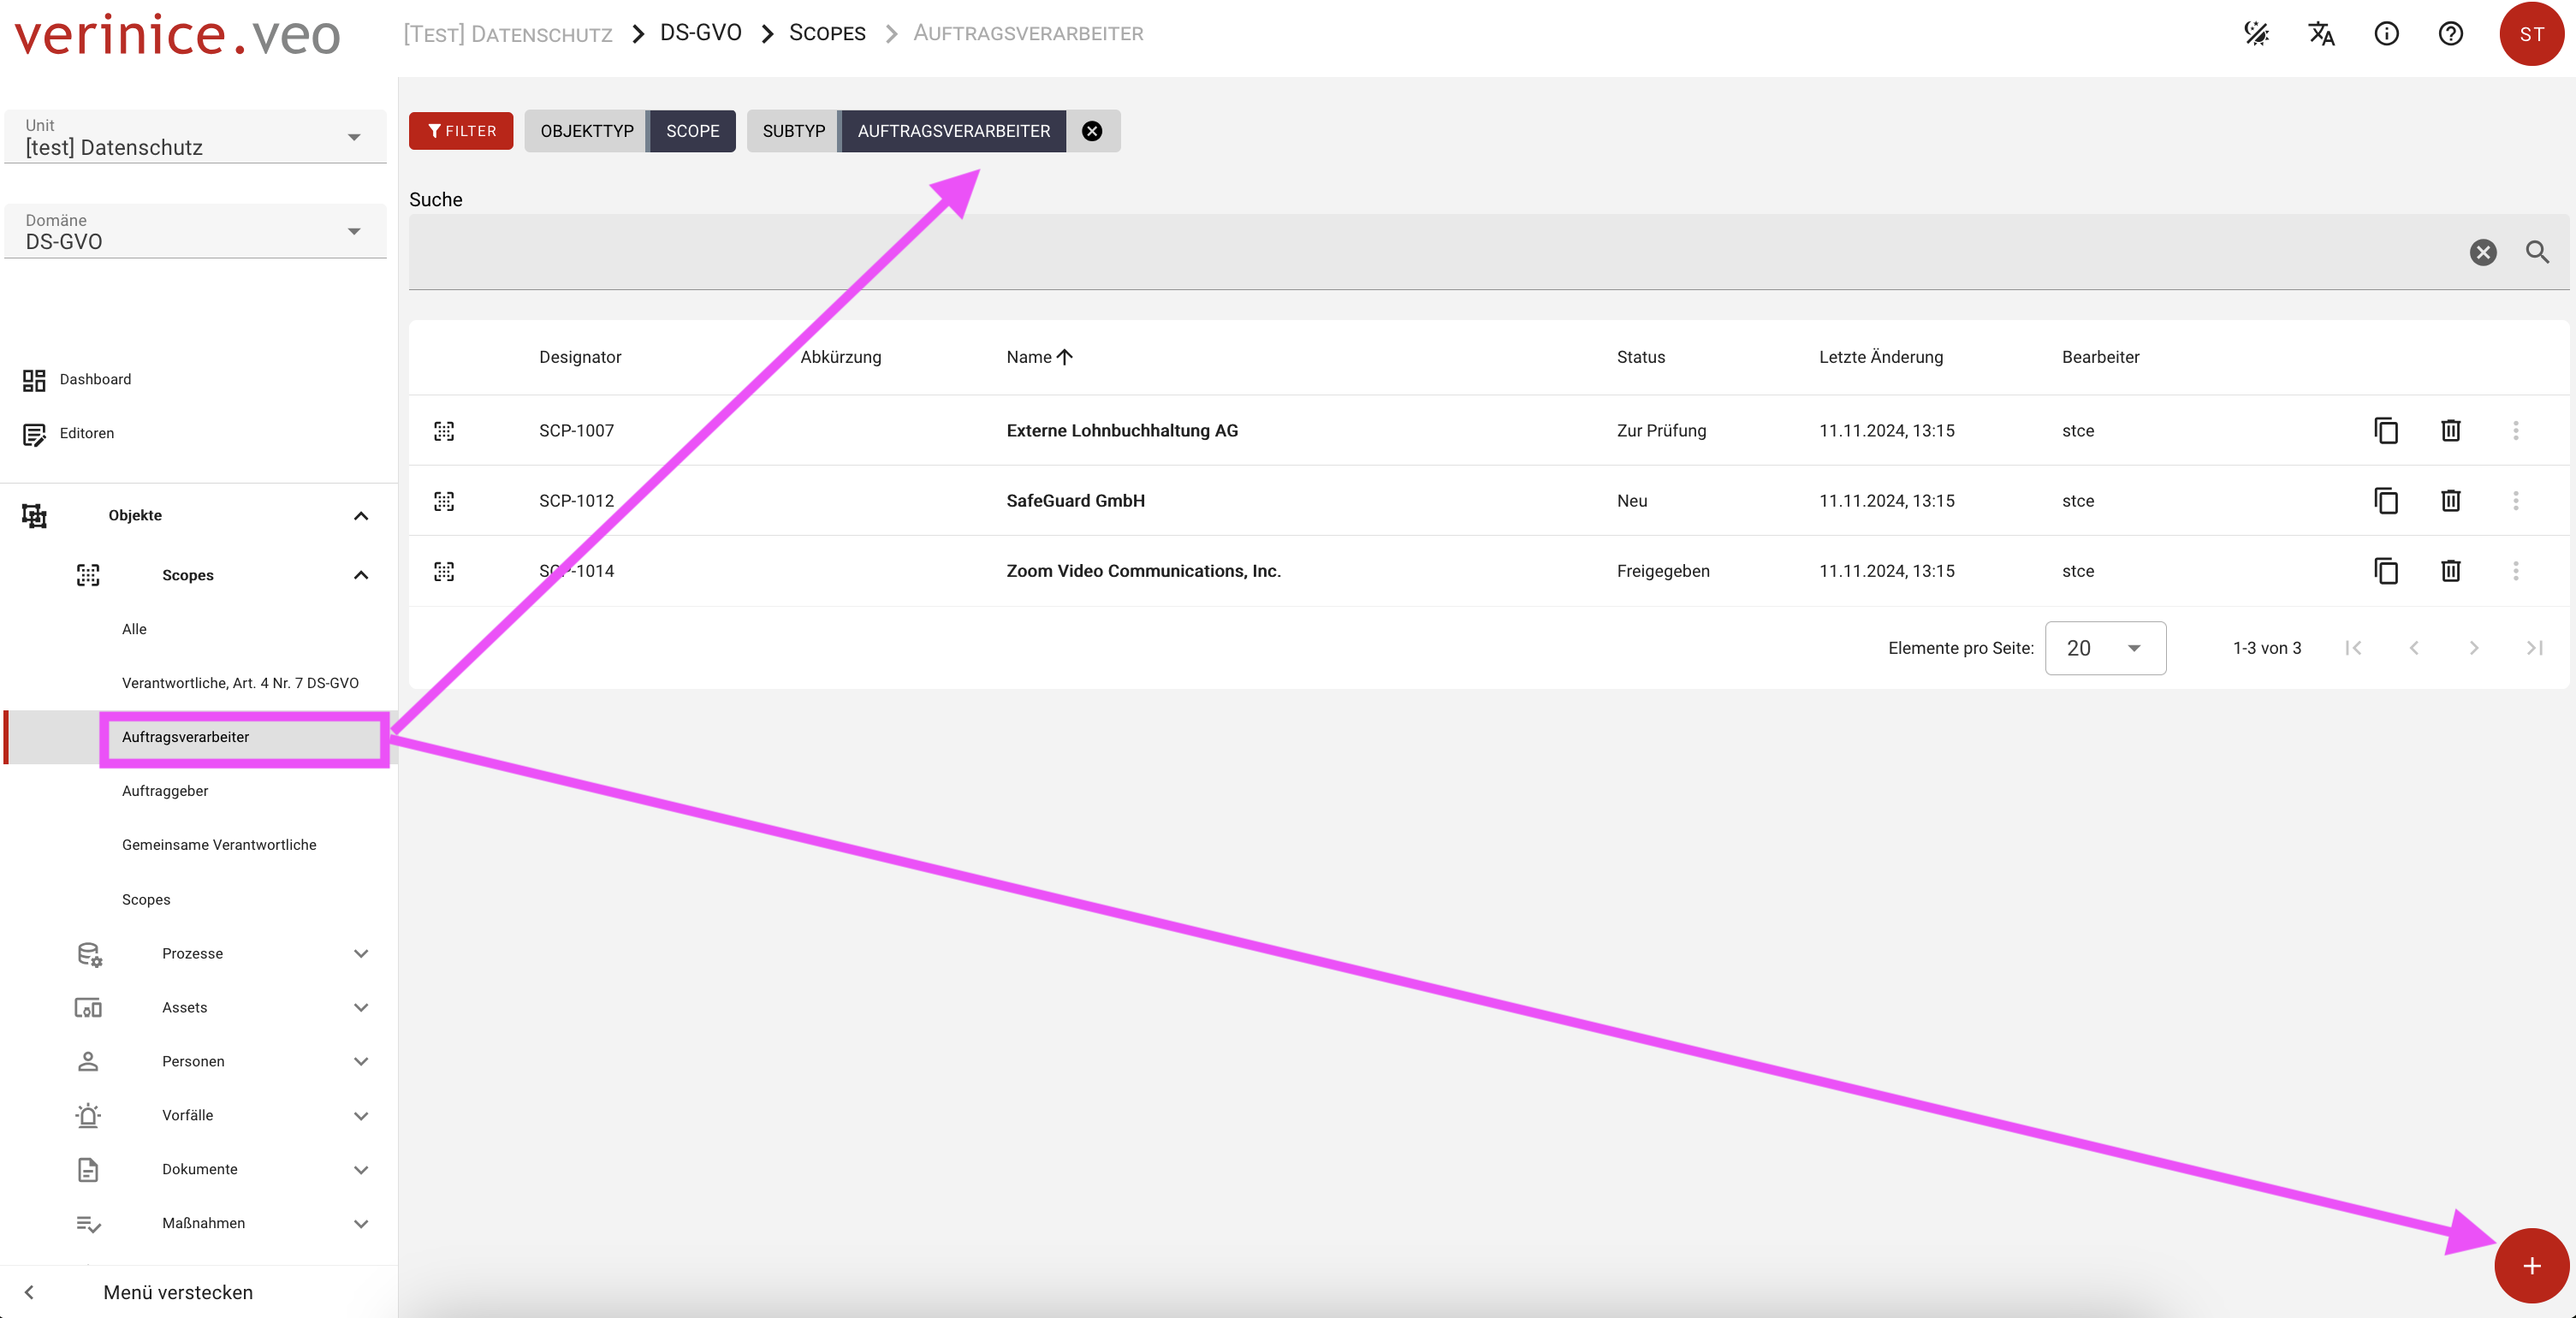Click the language translation icon
The image size is (2576, 1318).
point(2321,34)
